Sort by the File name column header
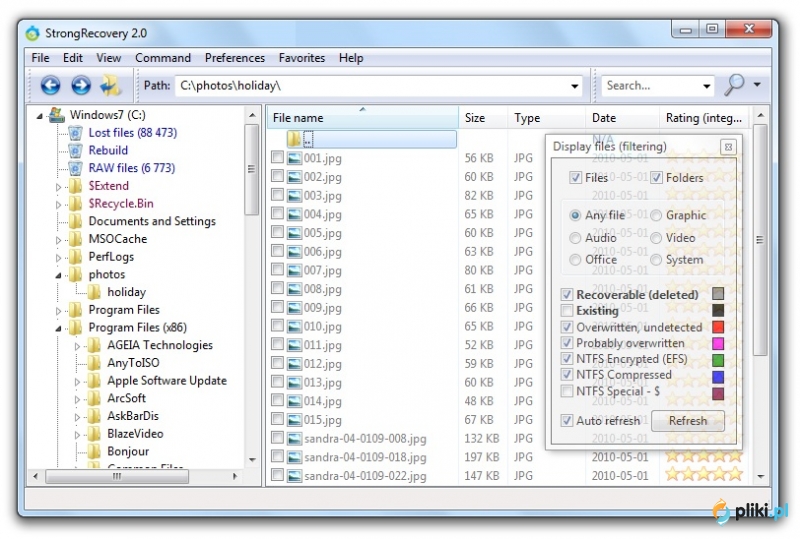The width and height of the screenshot is (800, 539). [362, 117]
